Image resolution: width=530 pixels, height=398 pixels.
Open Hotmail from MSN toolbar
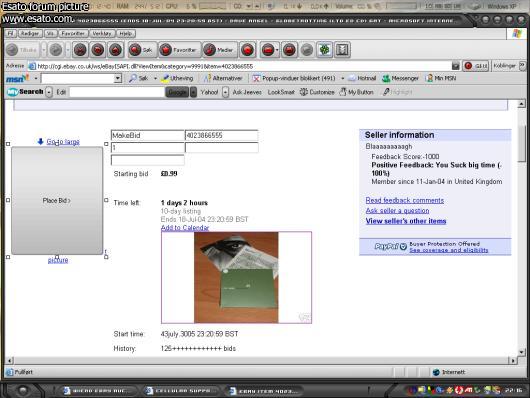pos(362,78)
